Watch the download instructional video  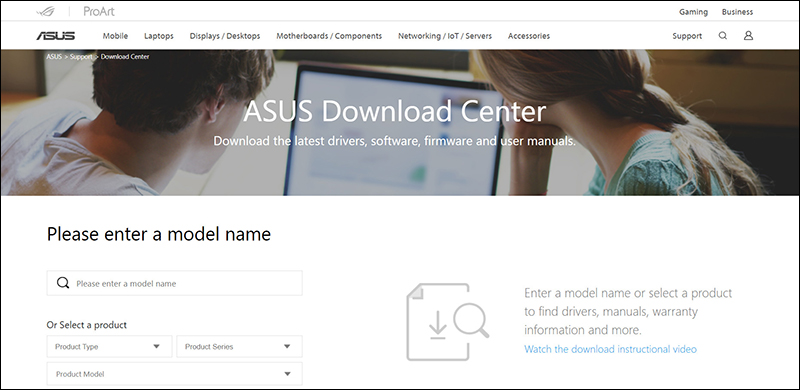point(610,349)
